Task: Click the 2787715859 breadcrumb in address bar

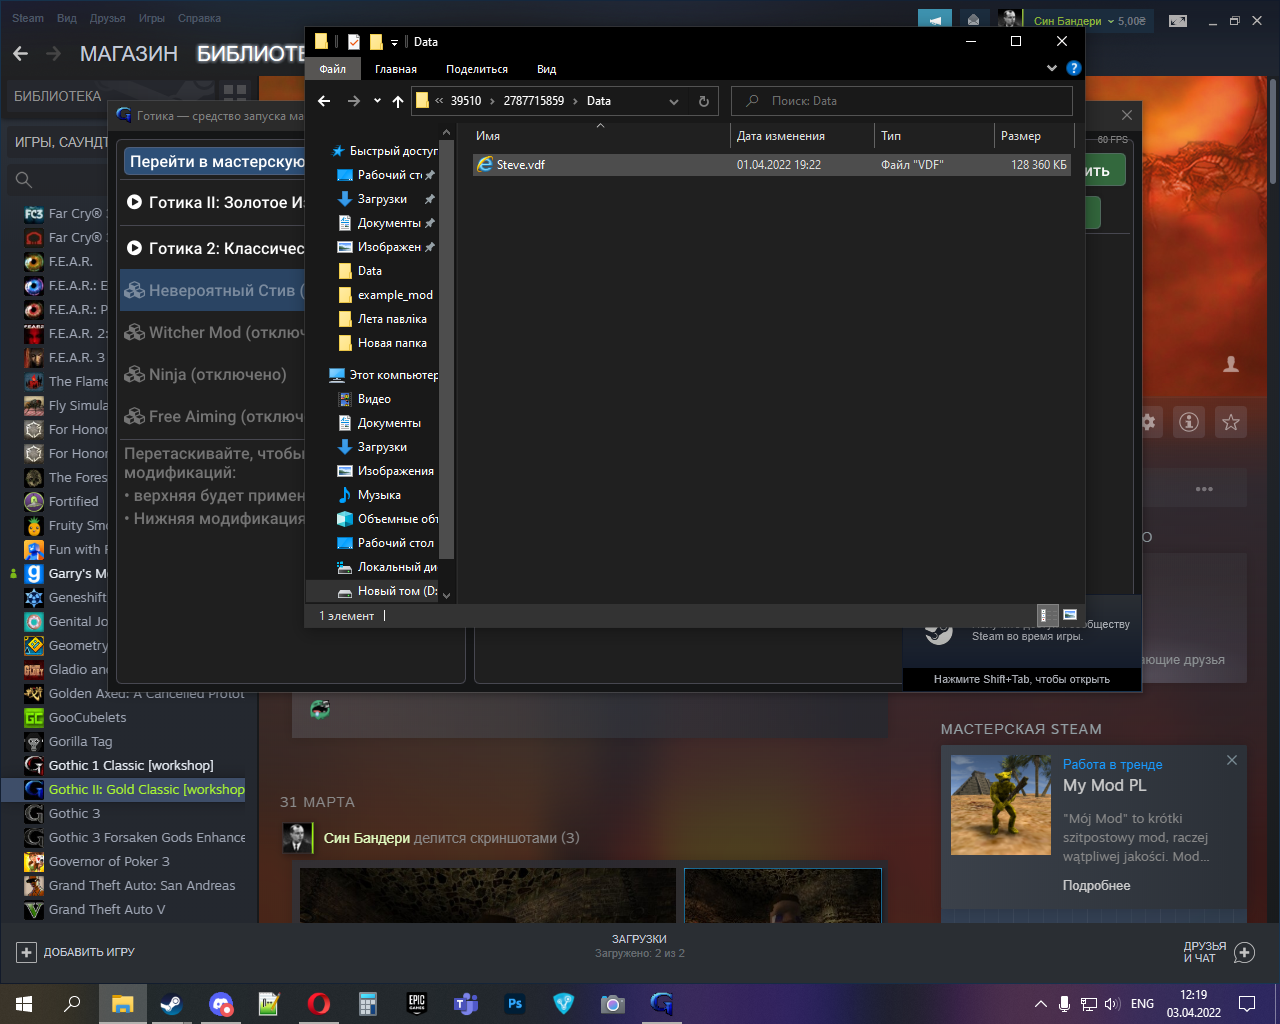Action: click(534, 101)
